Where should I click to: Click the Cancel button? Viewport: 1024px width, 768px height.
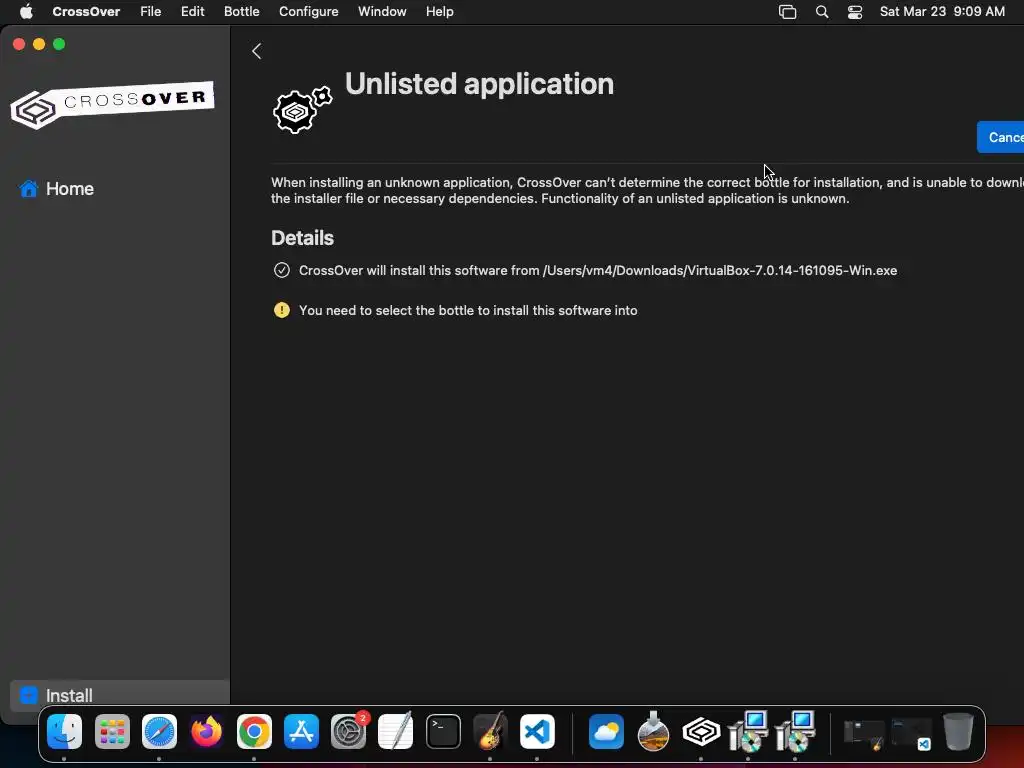coord(1001,137)
